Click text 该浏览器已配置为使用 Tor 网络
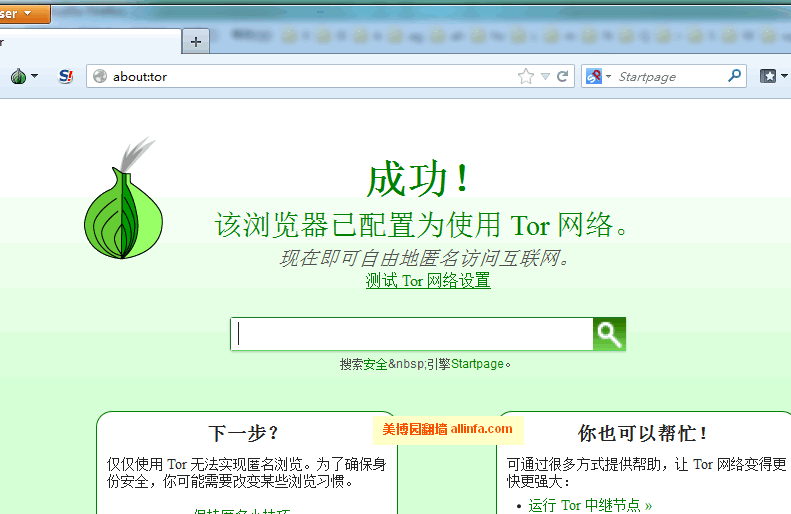 (x=421, y=224)
